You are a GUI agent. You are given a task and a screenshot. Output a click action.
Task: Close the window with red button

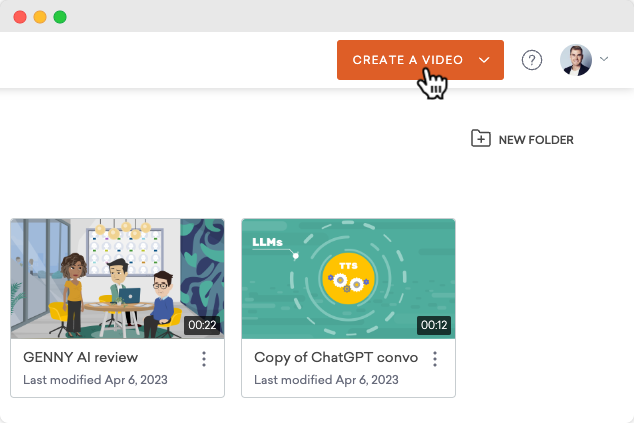[x=20, y=17]
